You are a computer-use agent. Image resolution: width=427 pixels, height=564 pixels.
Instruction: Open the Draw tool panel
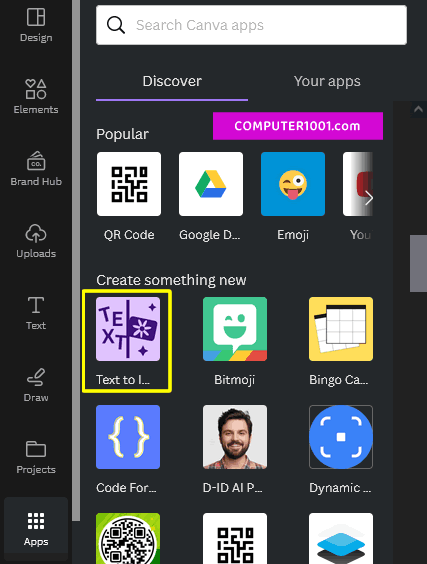point(36,385)
